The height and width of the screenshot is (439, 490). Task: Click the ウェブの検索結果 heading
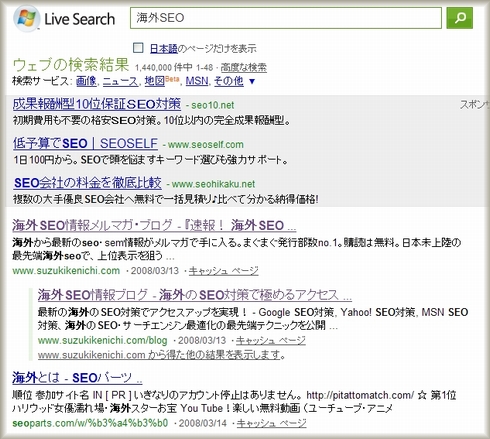click(x=71, y=65)
